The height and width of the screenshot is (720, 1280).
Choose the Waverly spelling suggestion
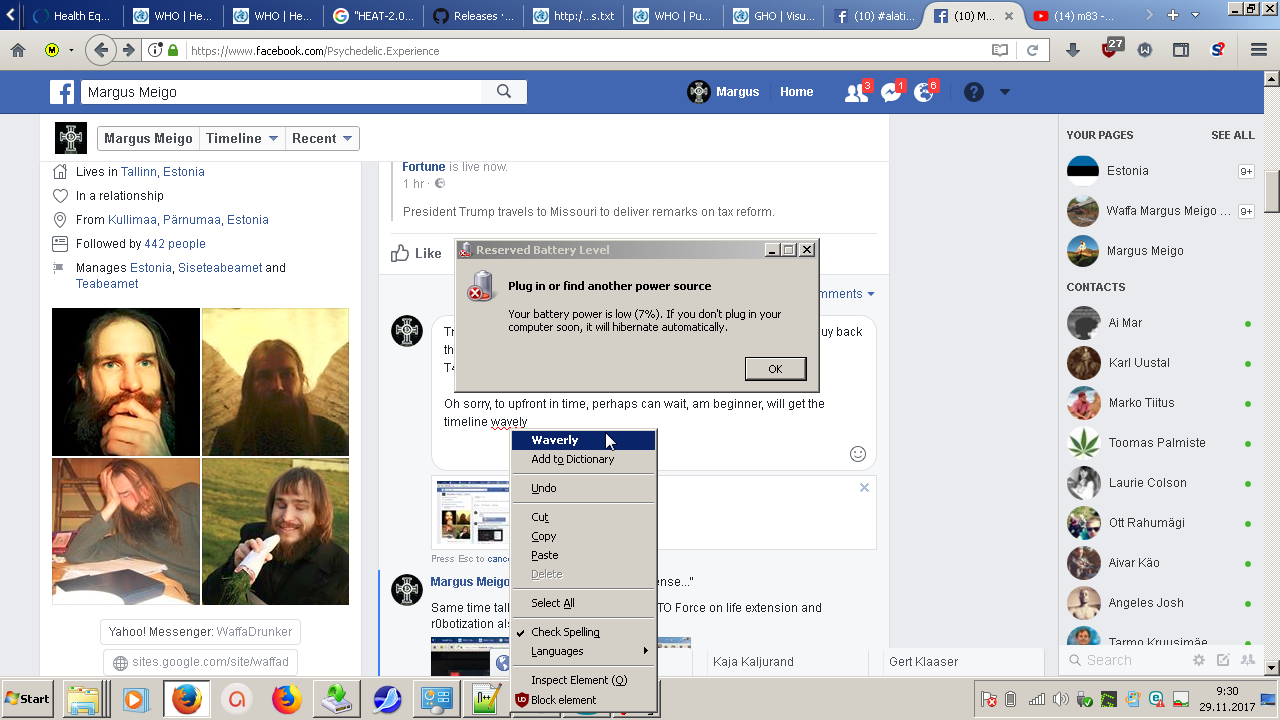point(555,440)
